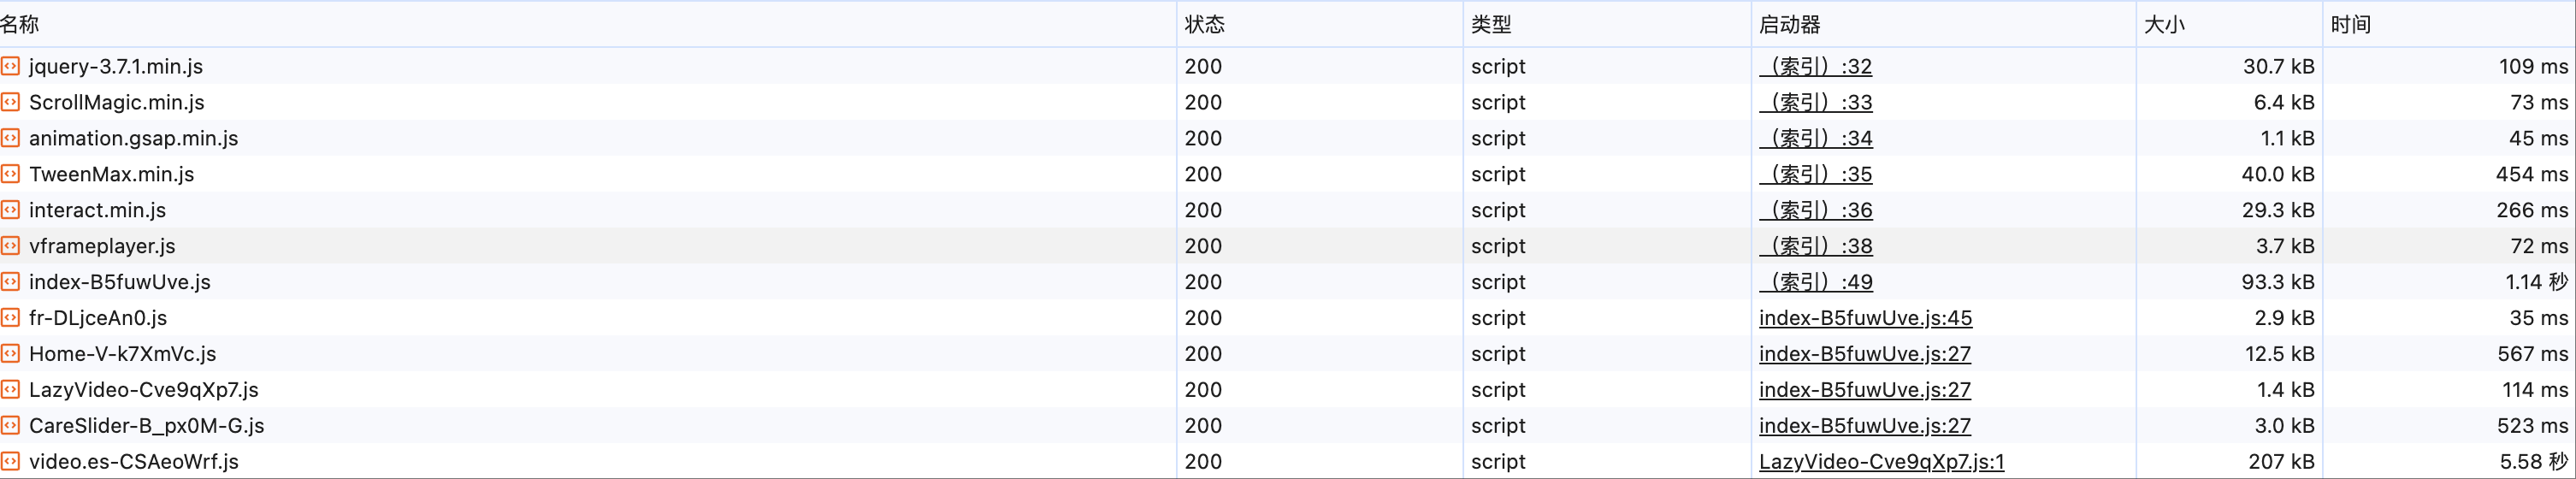The image size is (2576, 479).
Task: Open initiator link (索引):49
Action: 1815,282
